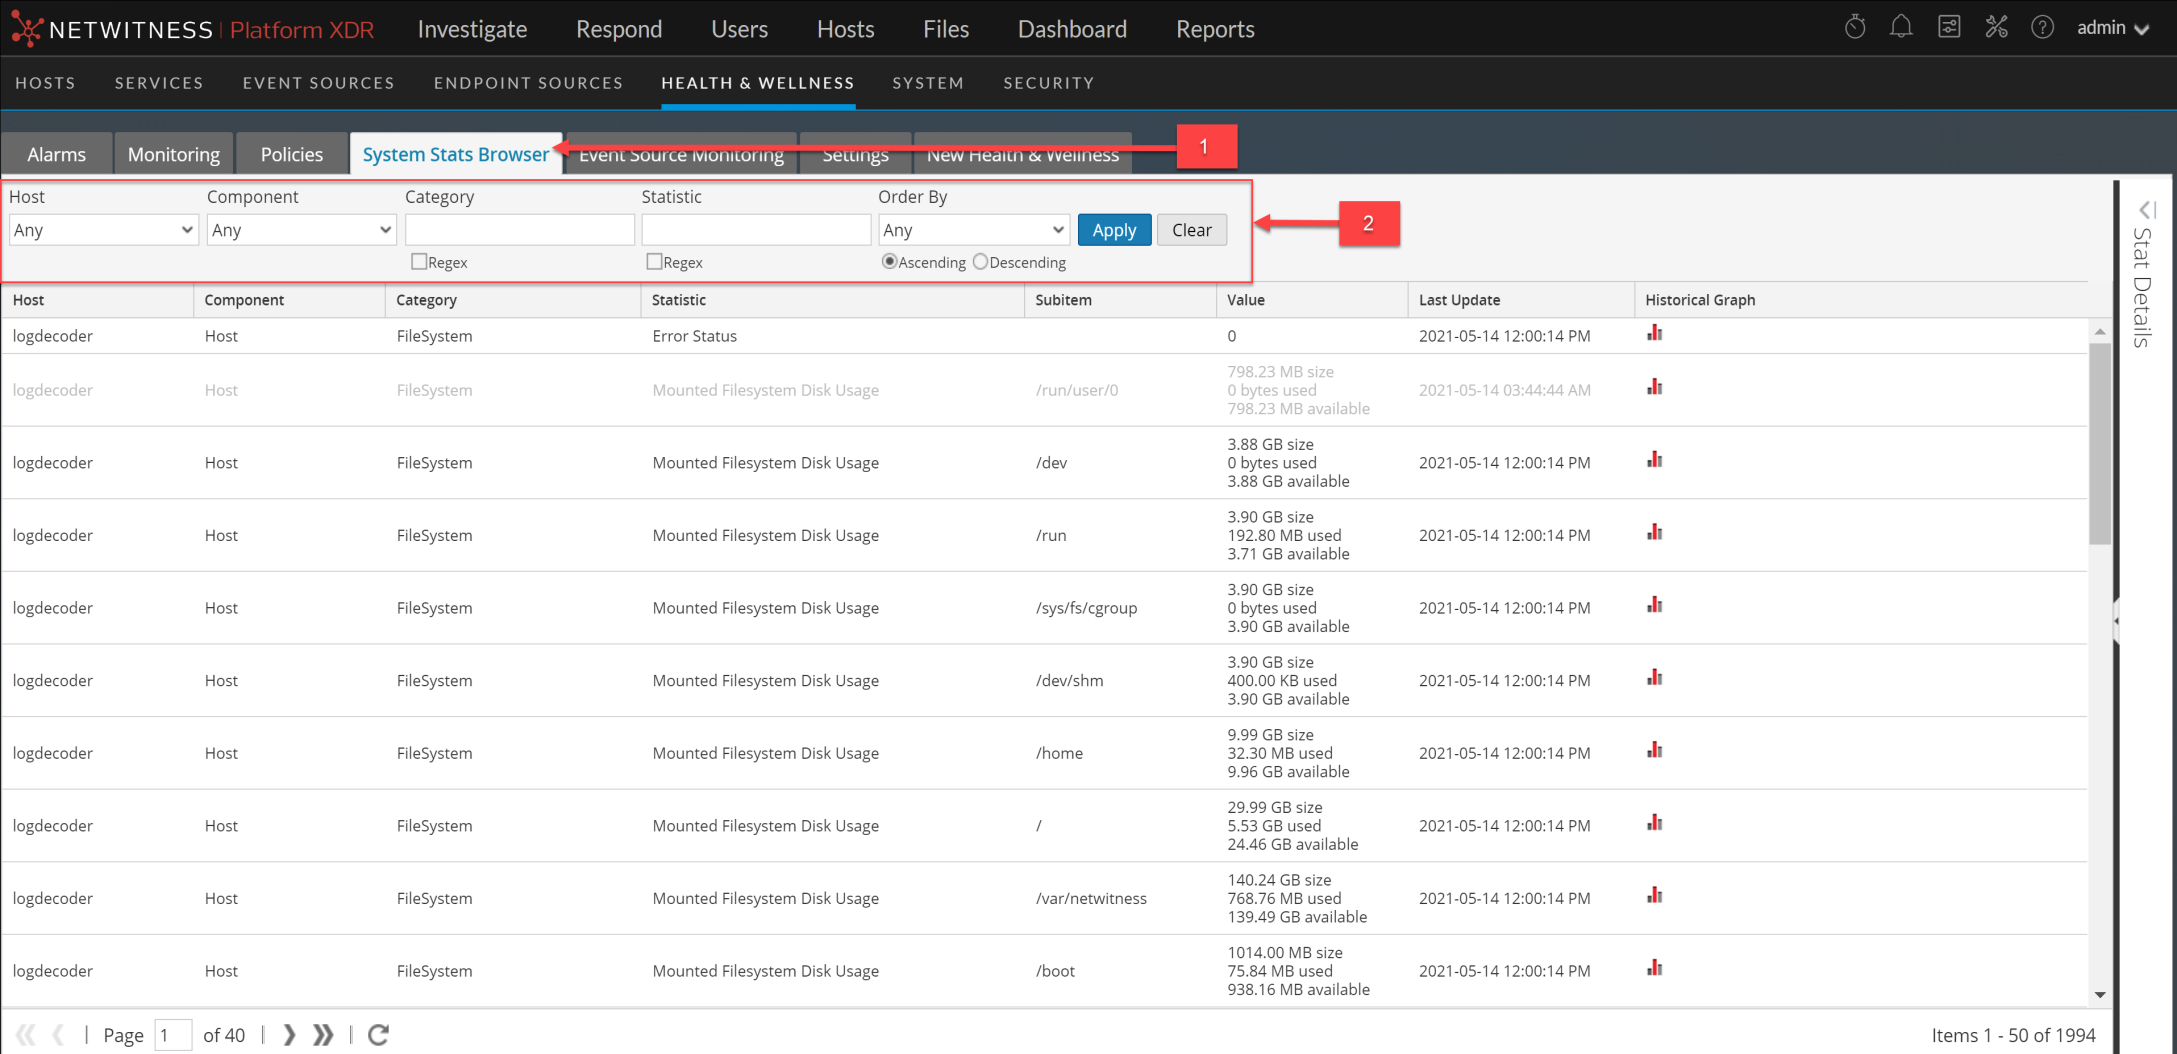Refresh the stats table with reload icon
This screenshot has width=2177, height=1054.
[x=378, y=1035]
